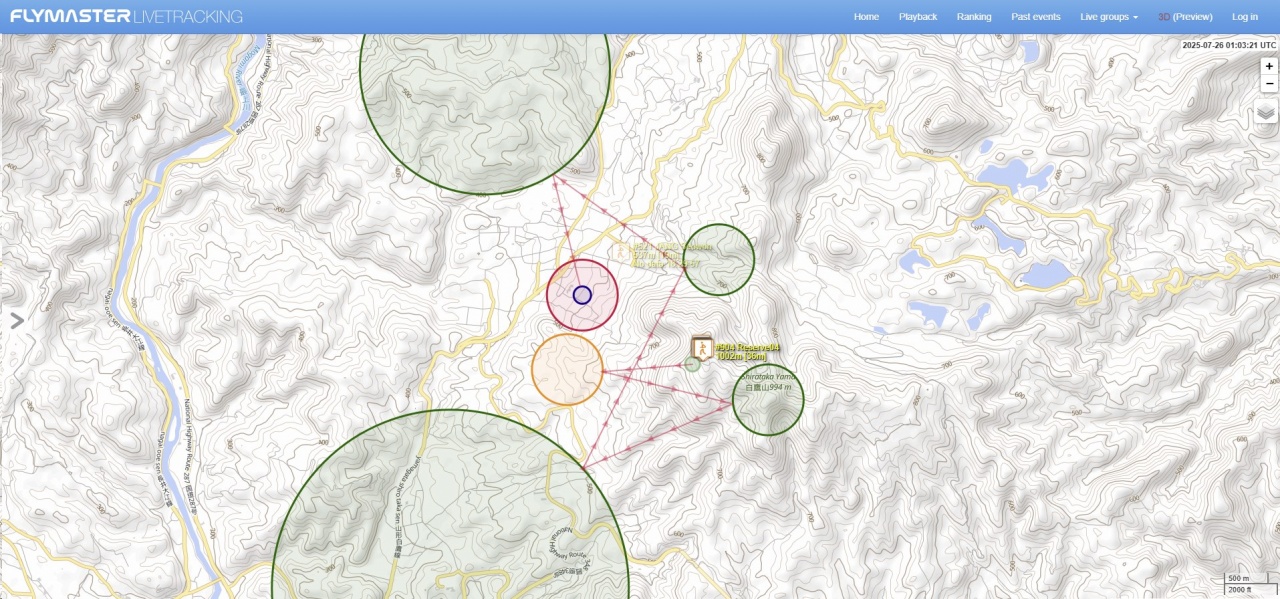Click the orange turnpoint circle
Screen dimensions: 1280x599
pos(567,370)
